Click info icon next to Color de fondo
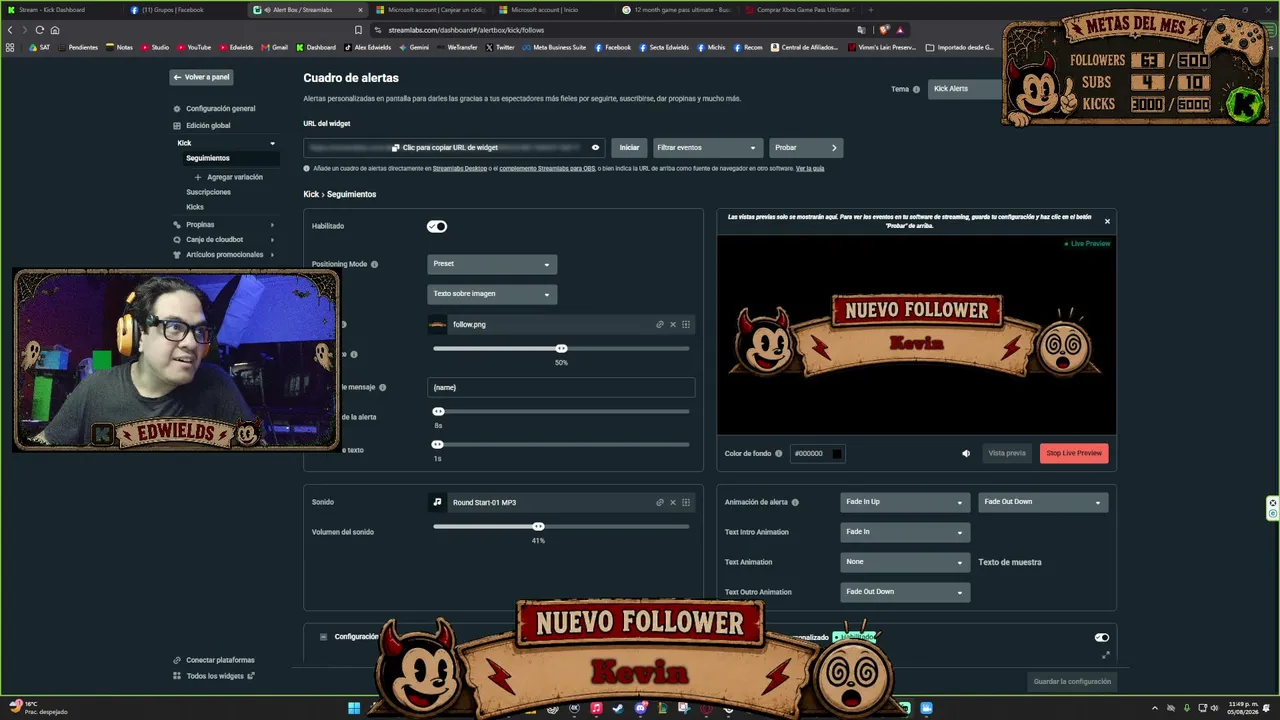The height and width of the screenshot is (720, 1280). click(x=779, y=453)
